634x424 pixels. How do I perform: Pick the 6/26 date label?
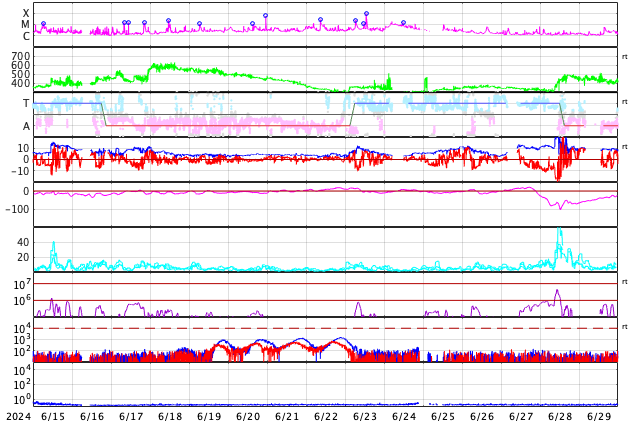point(482,416)
